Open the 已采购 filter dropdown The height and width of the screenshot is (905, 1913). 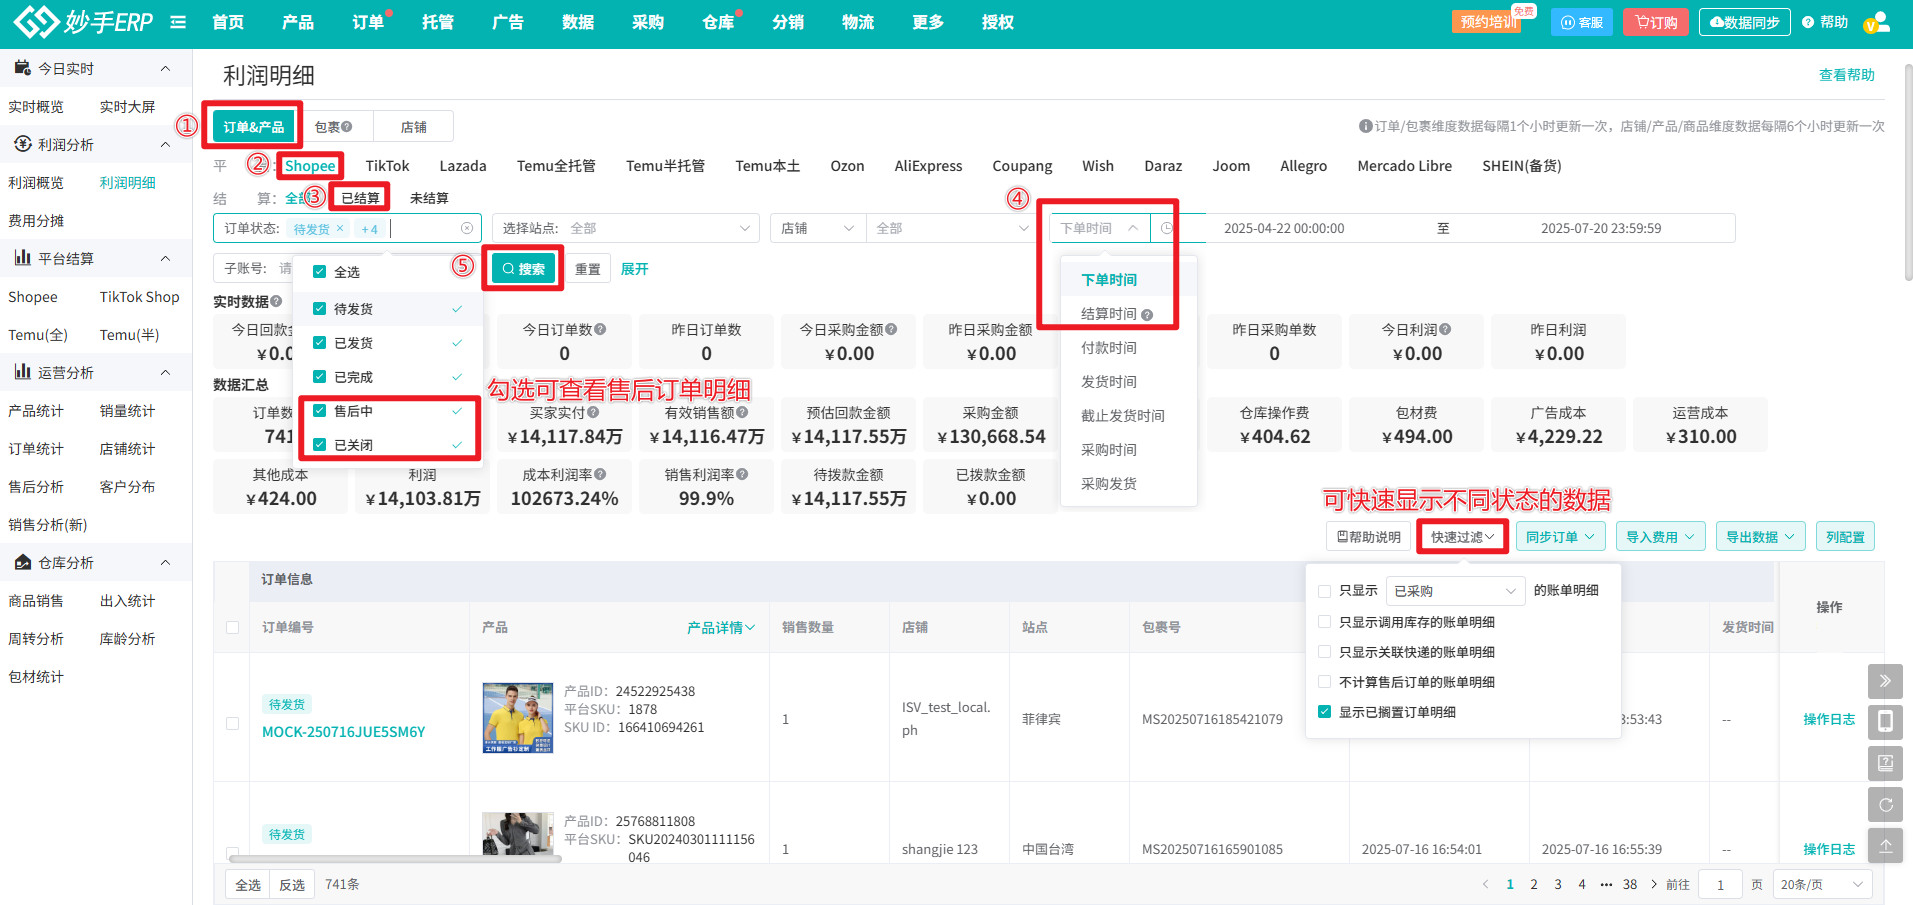[x=1455, y=591]
